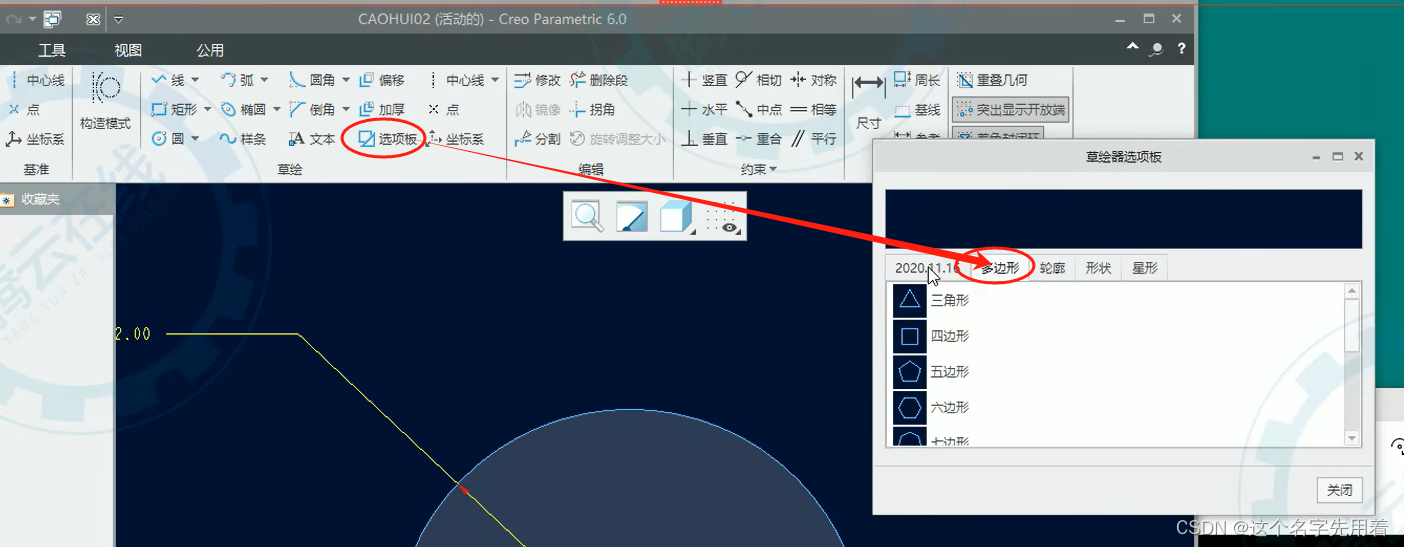The image size is (1404, 547).
Task: Select the 删除段 delete segment tool
Action: click(599, 80)
